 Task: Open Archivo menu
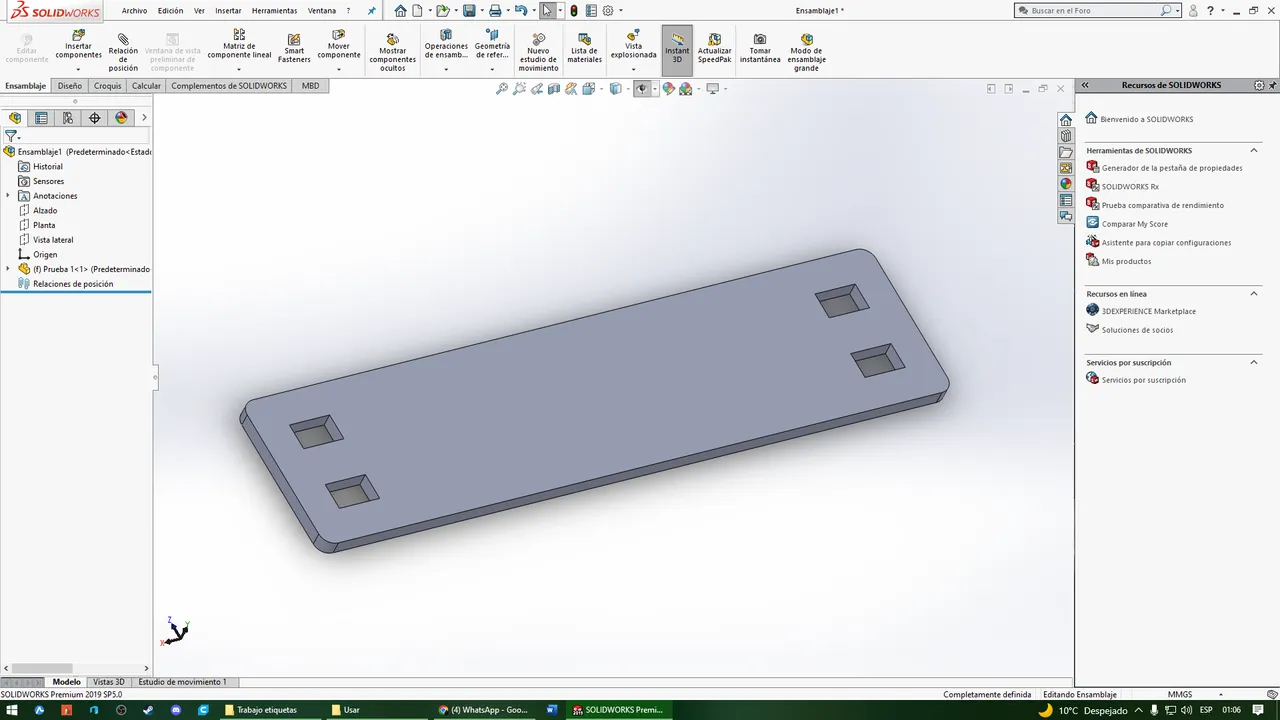[x=134, y=10]
